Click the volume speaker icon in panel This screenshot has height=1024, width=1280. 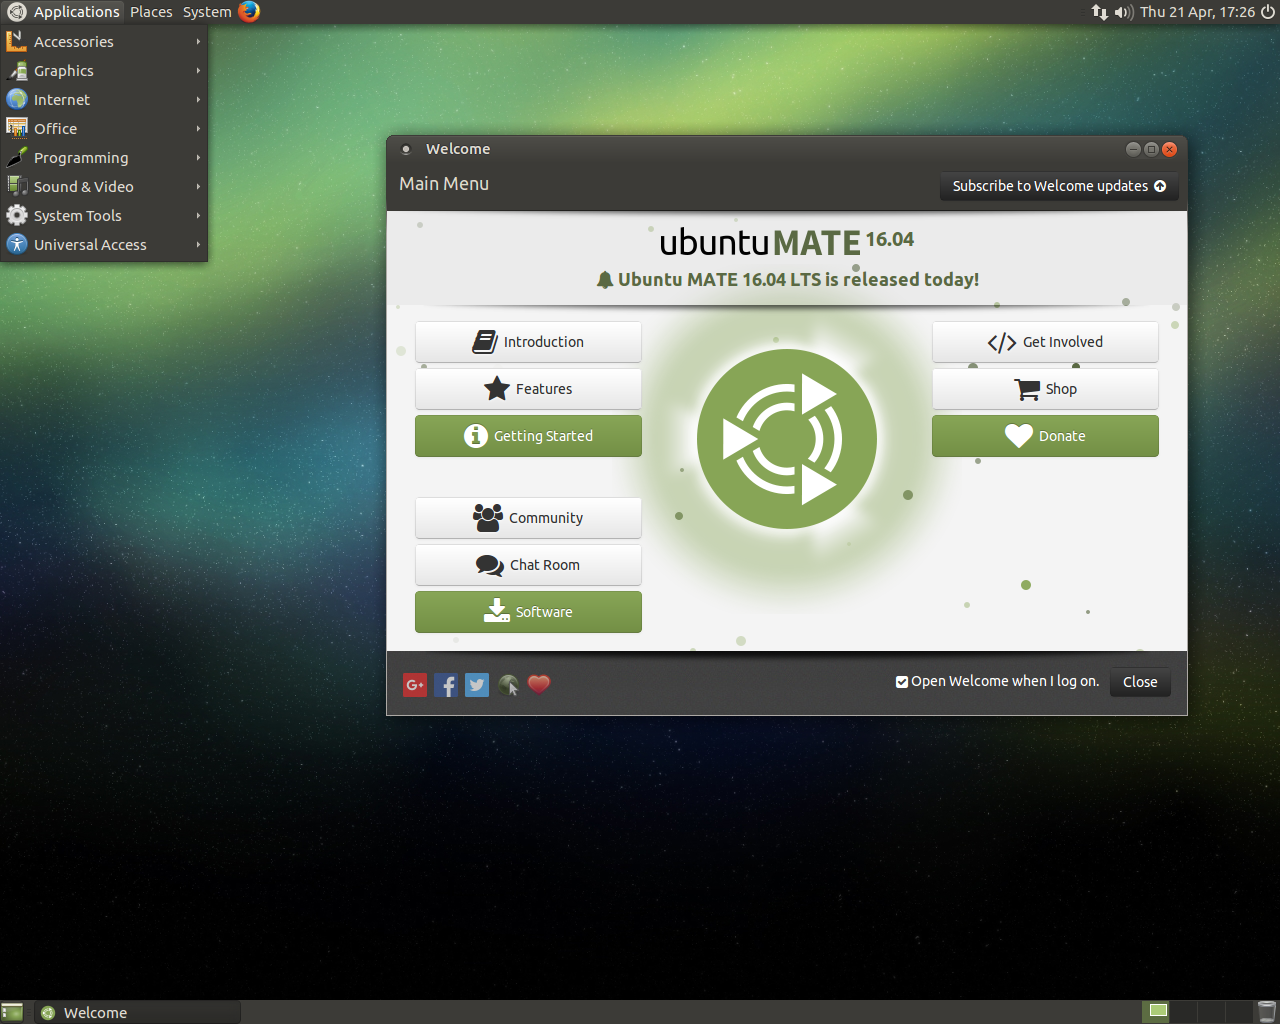(1123, 12)
